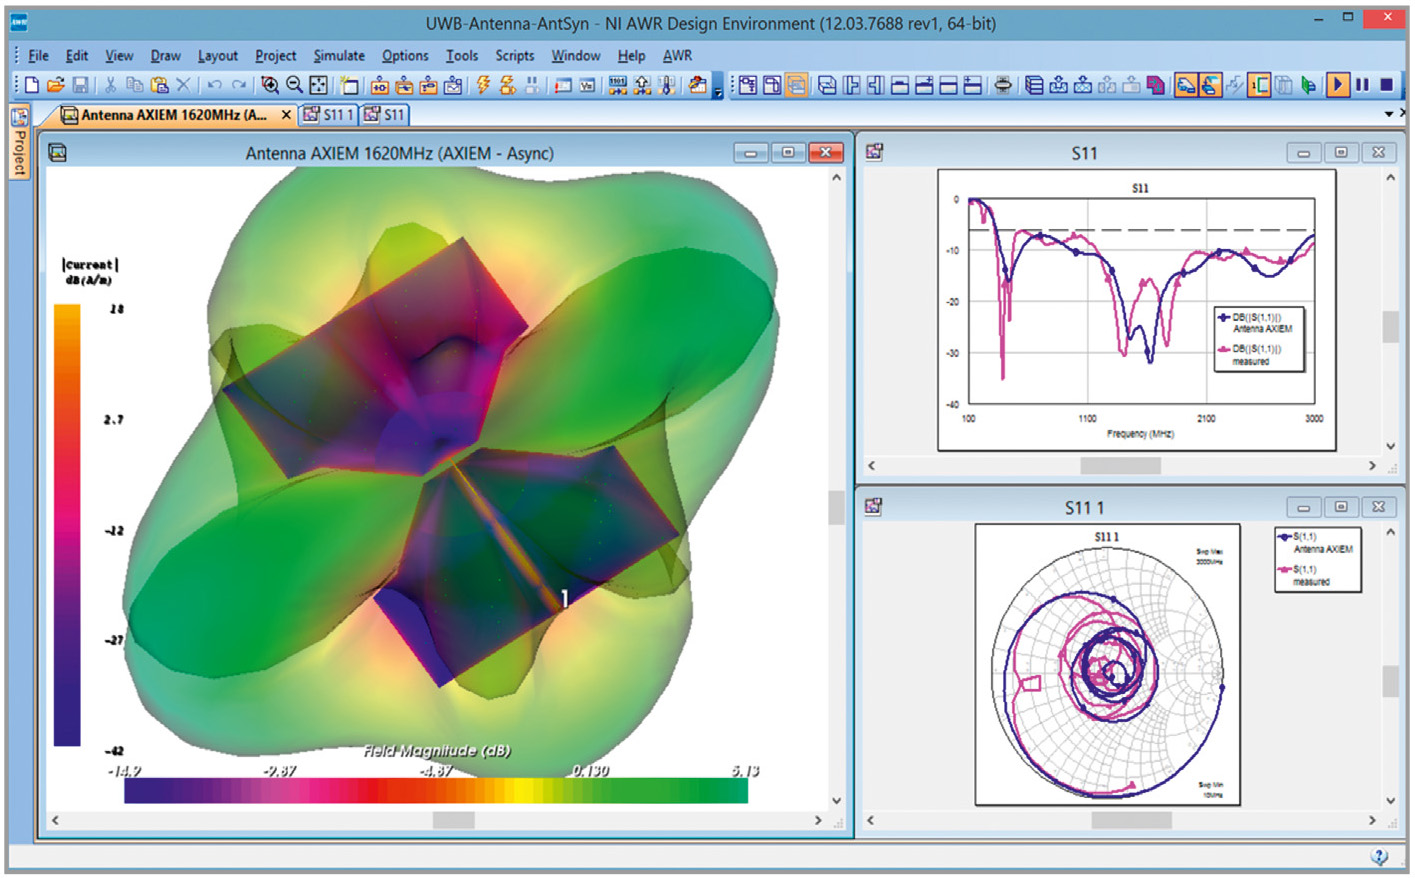The height and width of the screenshot is (878, 1415).
Task: Open the toolbar overflow options arrow
Action: (718, 94)
